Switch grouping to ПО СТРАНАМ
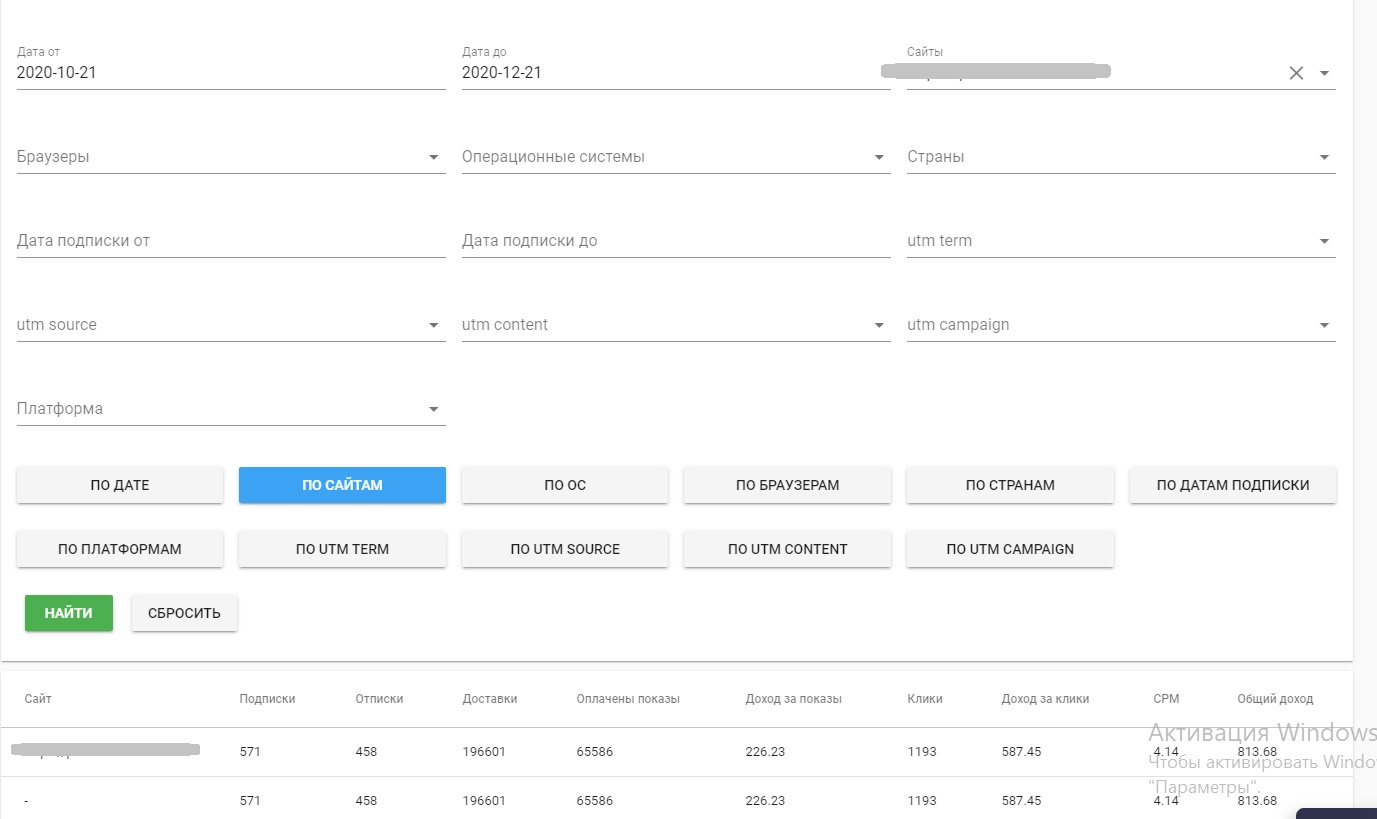This screenshot has width=1377, height=819. tap(1010, 485)
